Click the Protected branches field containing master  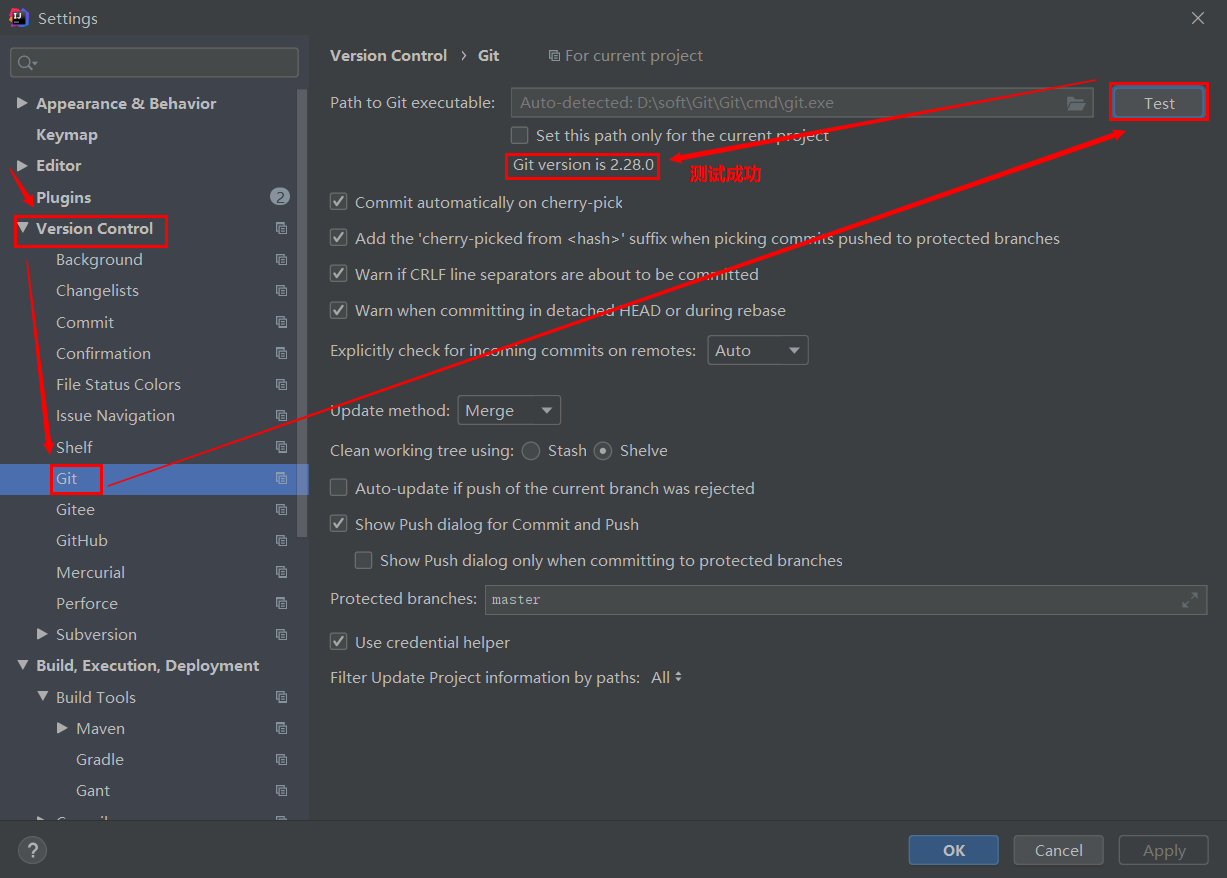point(846,600)
